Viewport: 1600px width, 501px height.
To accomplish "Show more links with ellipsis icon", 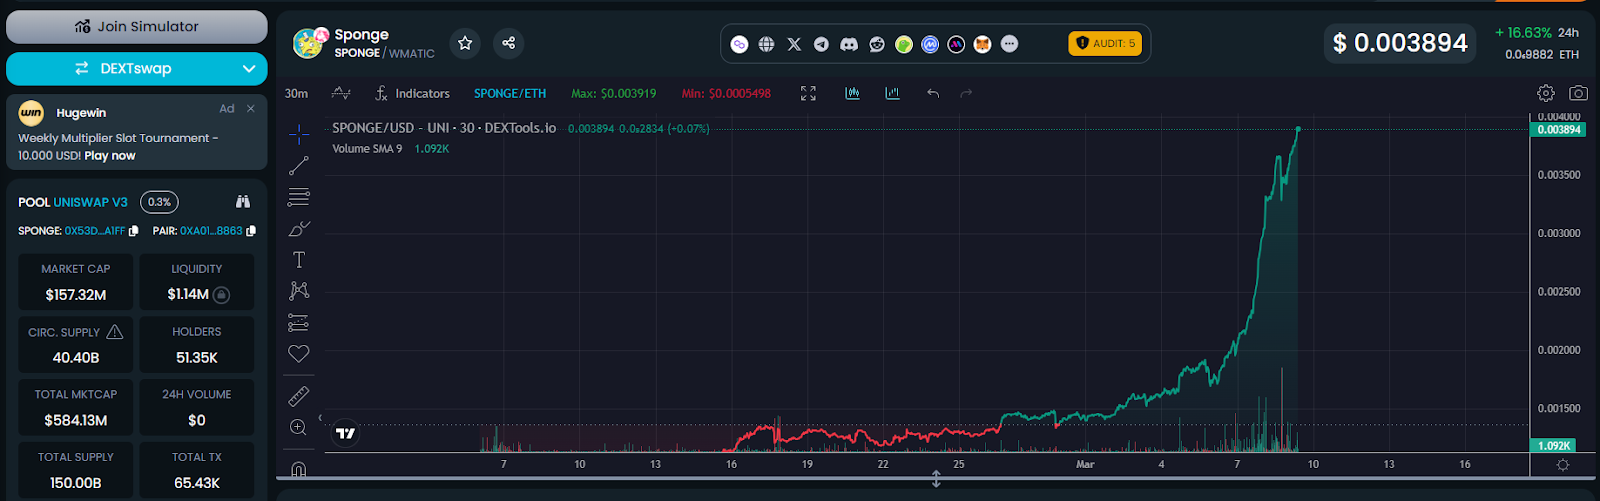I will [1010, 44].
